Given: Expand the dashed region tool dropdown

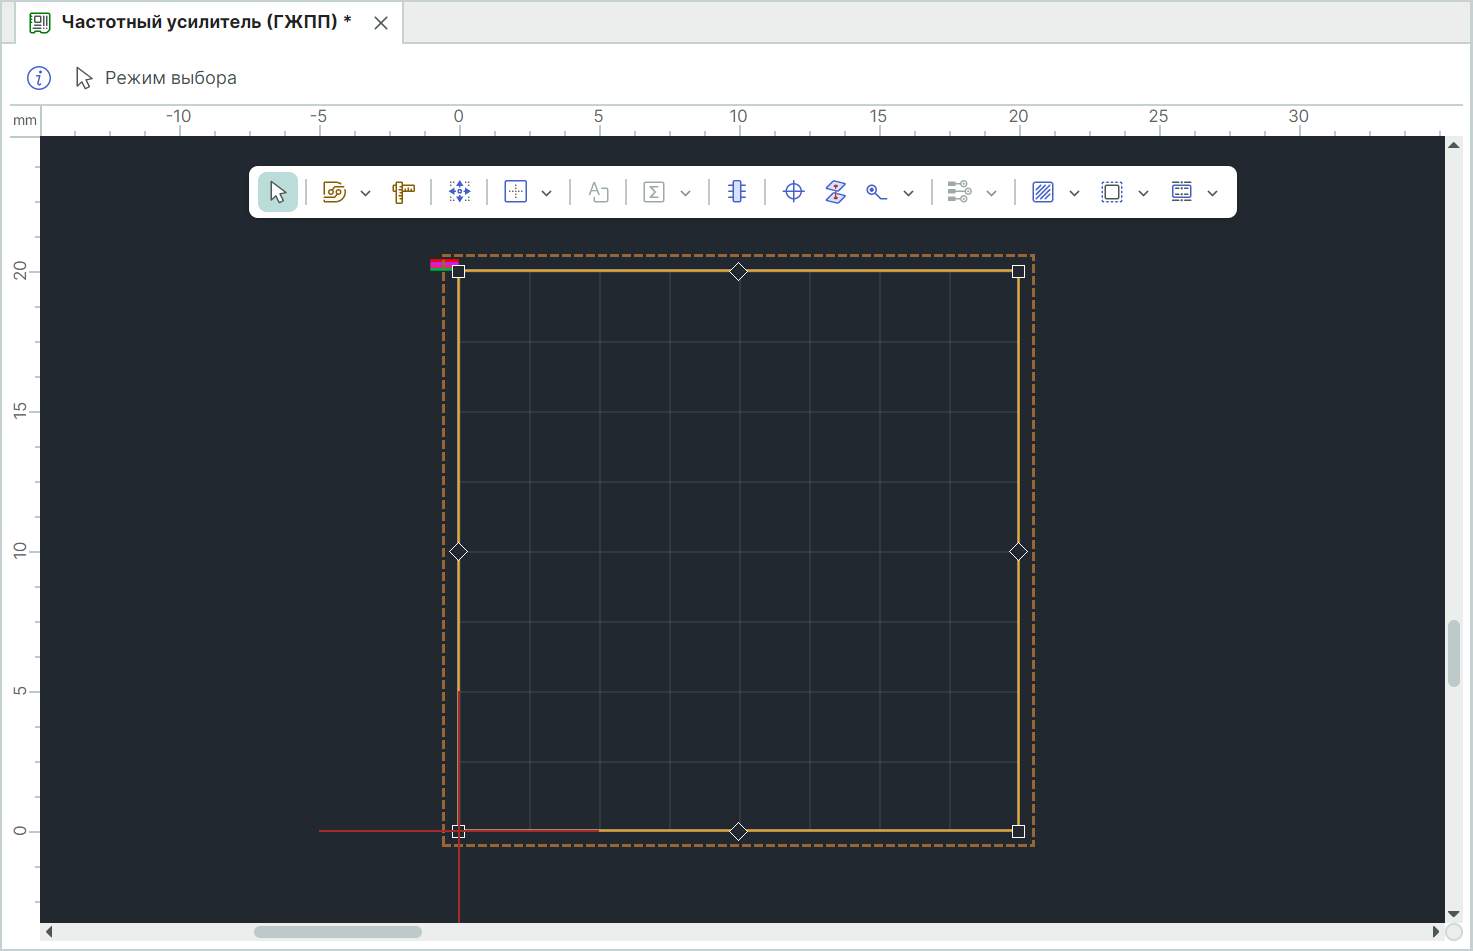Looking at the screenshot, I should point(1143,193).
